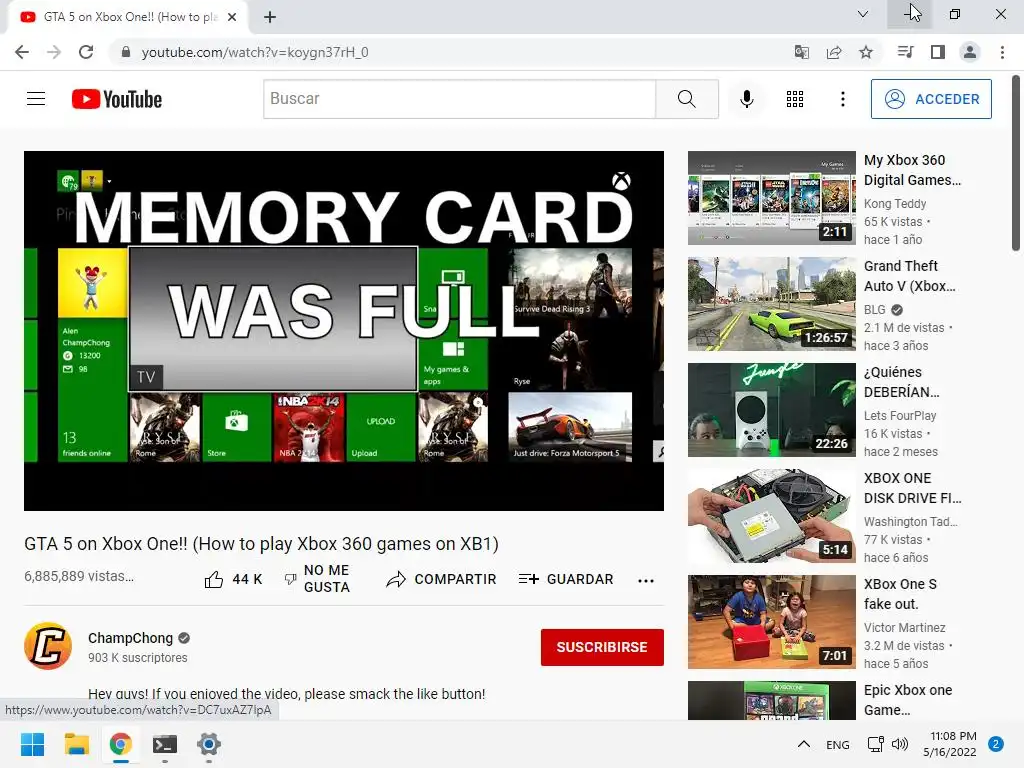
Task: Open the media controls toolbar icon
Action: [x=905, y=52]
